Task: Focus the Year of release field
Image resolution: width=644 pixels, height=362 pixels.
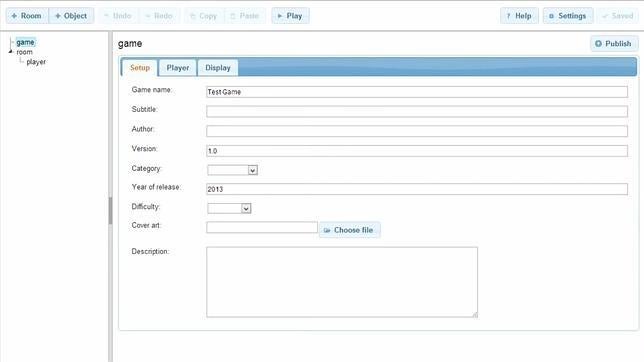Action: pos(417,189)
